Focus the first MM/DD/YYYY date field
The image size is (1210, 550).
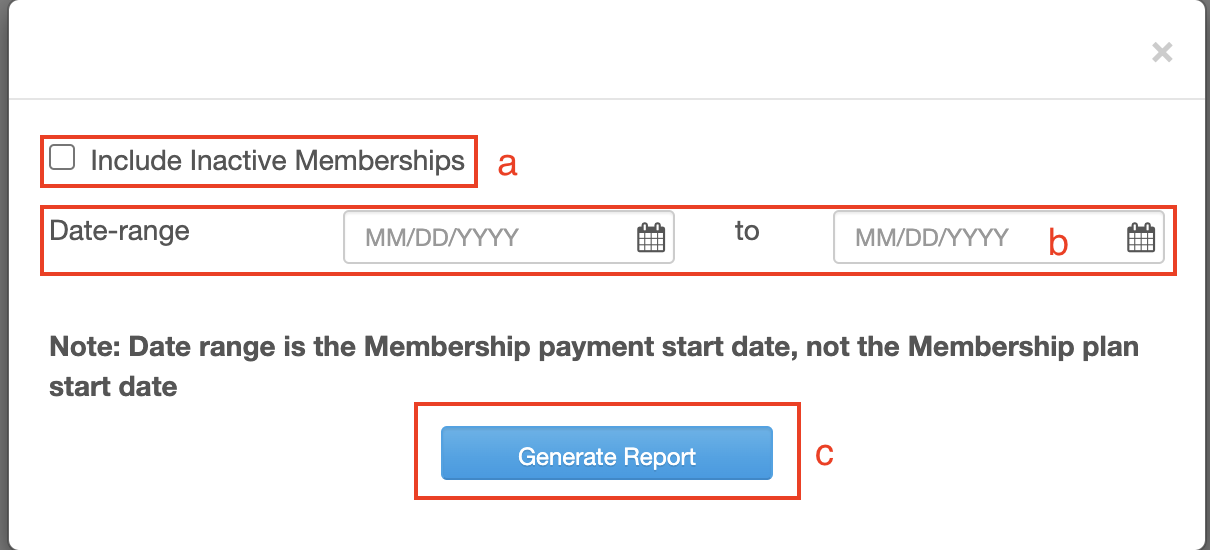pyautogui.click(x=509, y=237)
